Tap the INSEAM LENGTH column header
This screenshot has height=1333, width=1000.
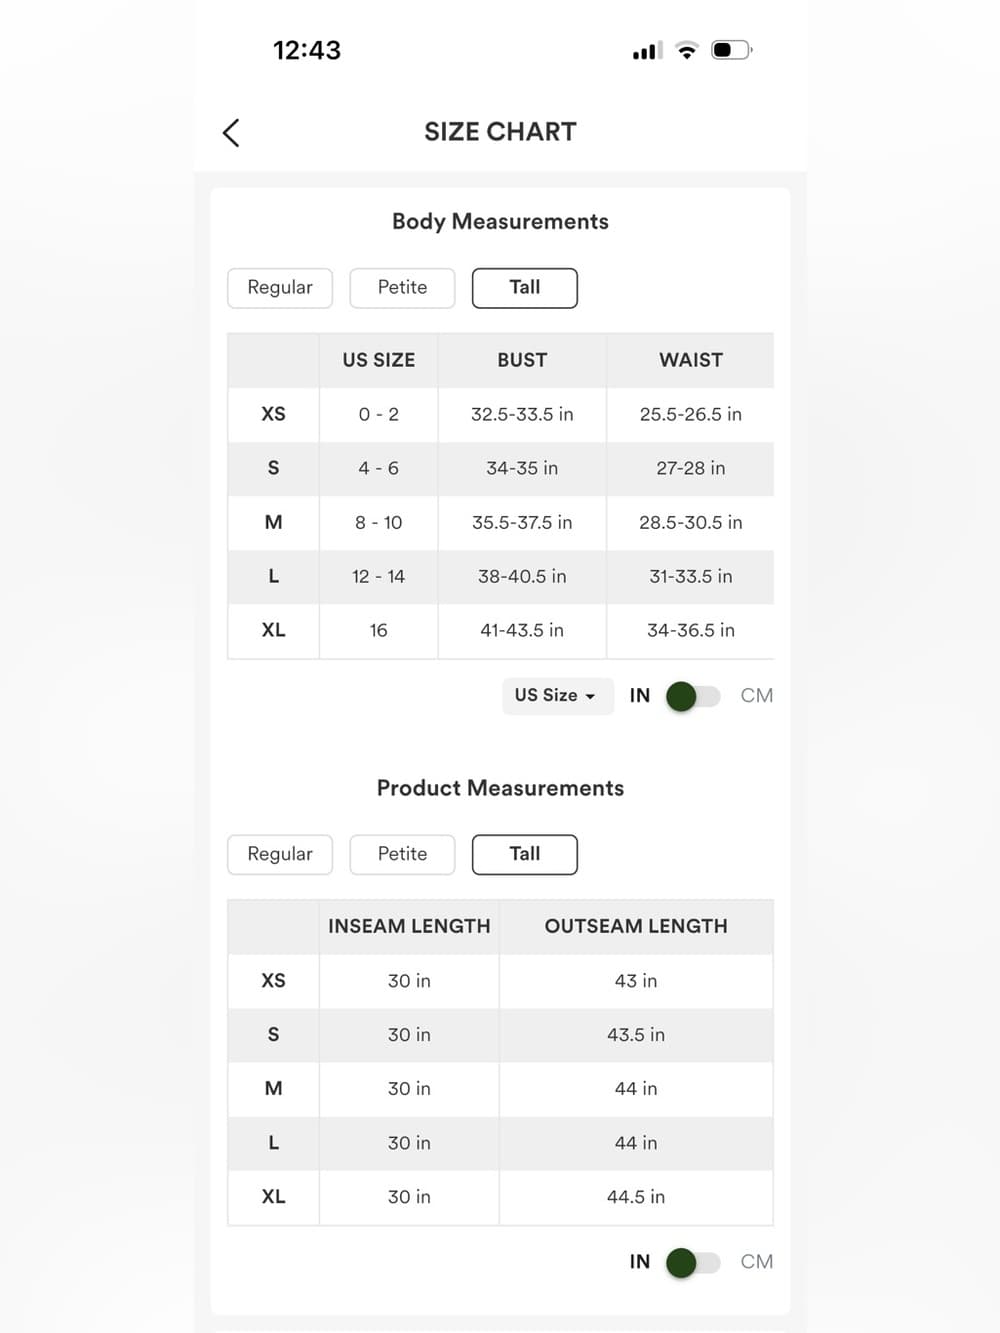[409, 927]
